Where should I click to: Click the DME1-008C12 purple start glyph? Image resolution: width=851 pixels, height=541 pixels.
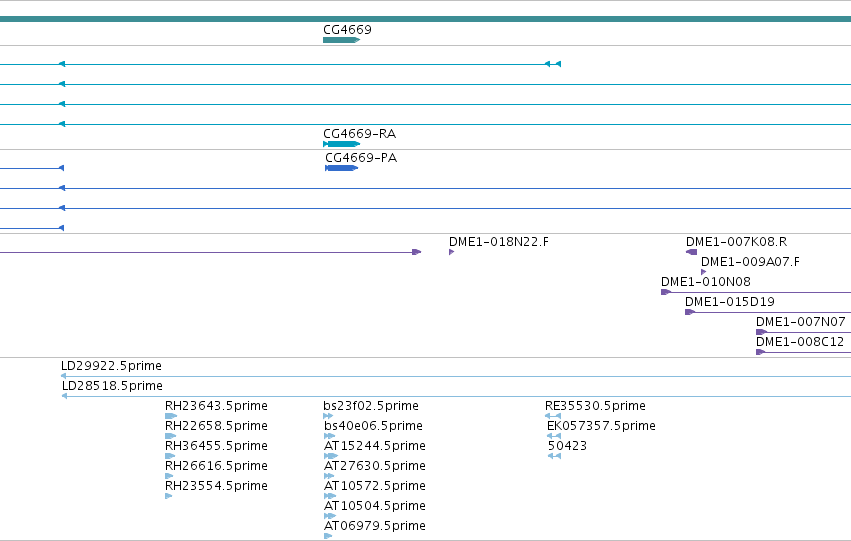(x=760, y=352)
